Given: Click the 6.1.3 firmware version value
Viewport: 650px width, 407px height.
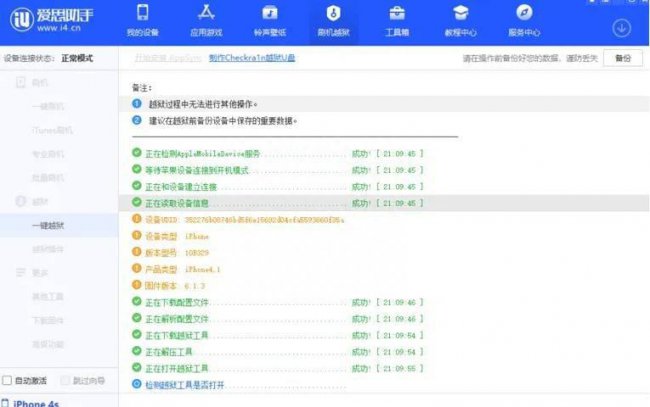Looking at the screenshot, I should [x=195, y=286].
